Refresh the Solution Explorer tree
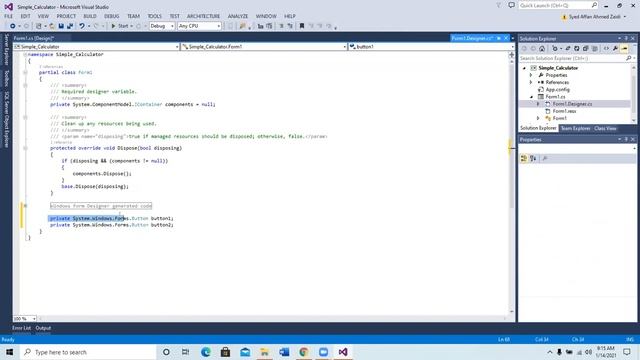640x360 pixels. tap(576, 49)
